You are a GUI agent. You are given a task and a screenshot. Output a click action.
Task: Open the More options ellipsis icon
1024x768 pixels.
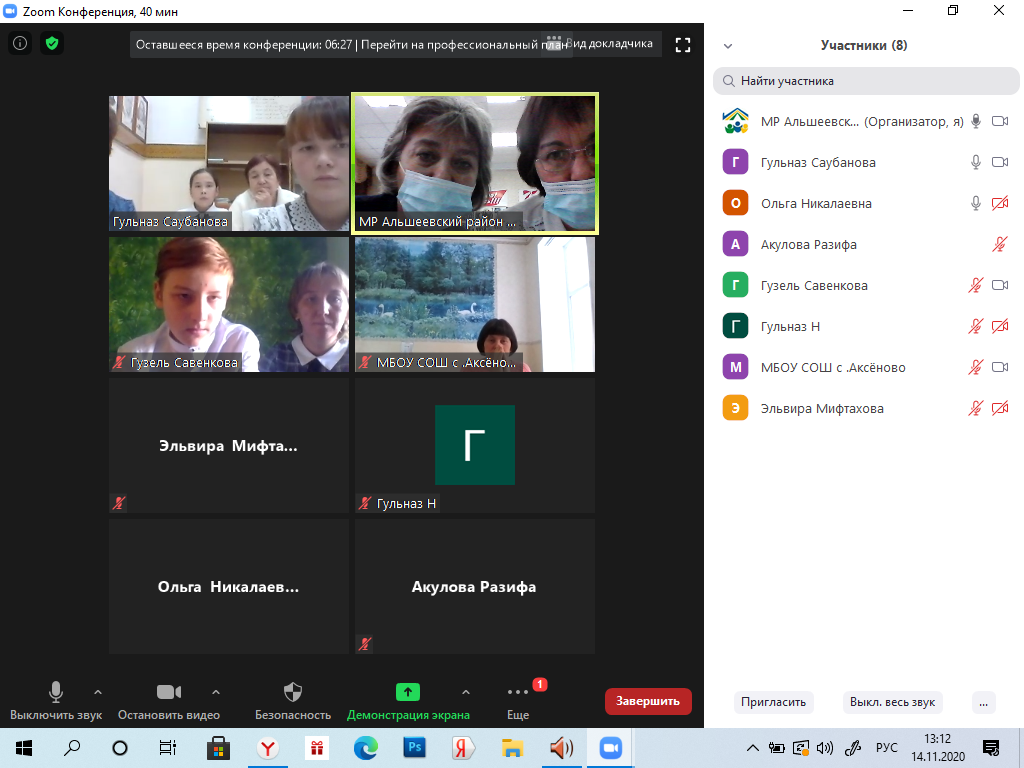tap(518, 692)
